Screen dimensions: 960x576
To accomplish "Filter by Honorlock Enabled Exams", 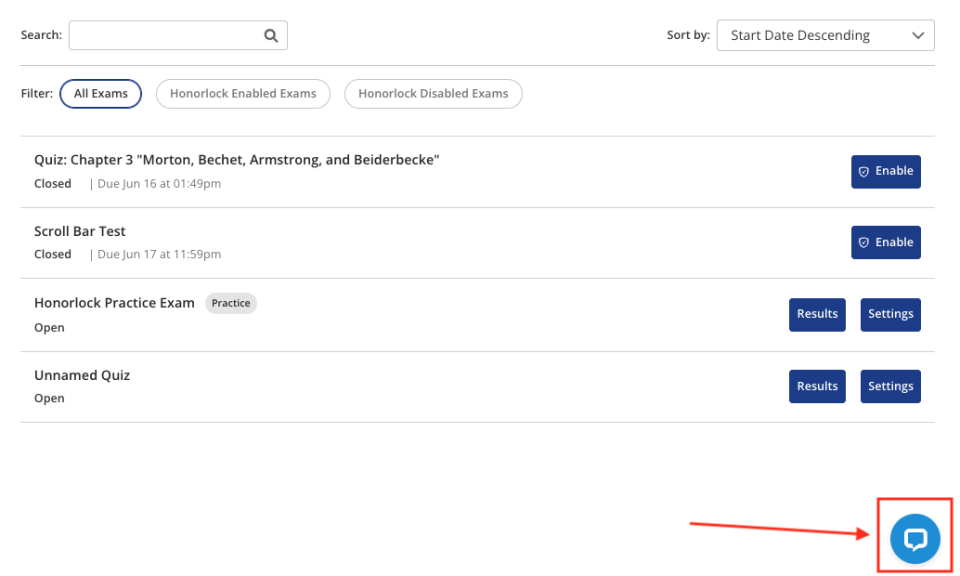I will pyautogui.click(x=243, y=94).
